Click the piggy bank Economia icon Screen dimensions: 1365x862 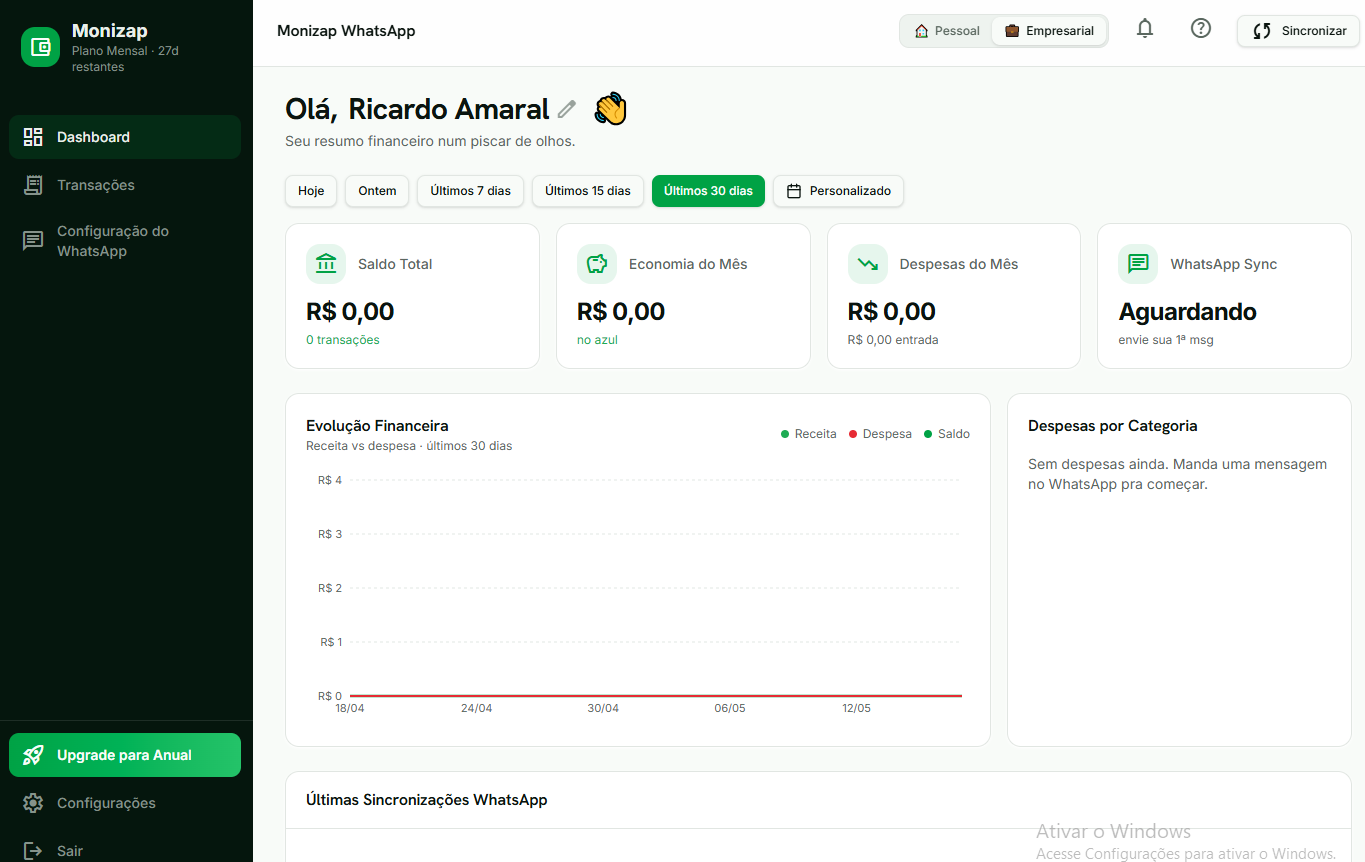point(597,264)
